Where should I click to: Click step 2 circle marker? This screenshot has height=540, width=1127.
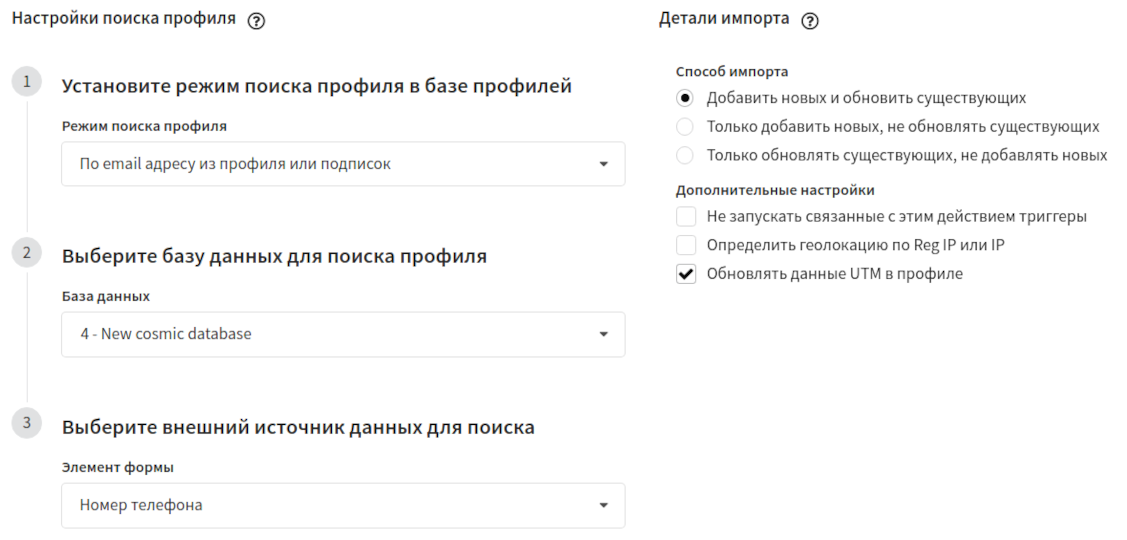coord(27,253)
